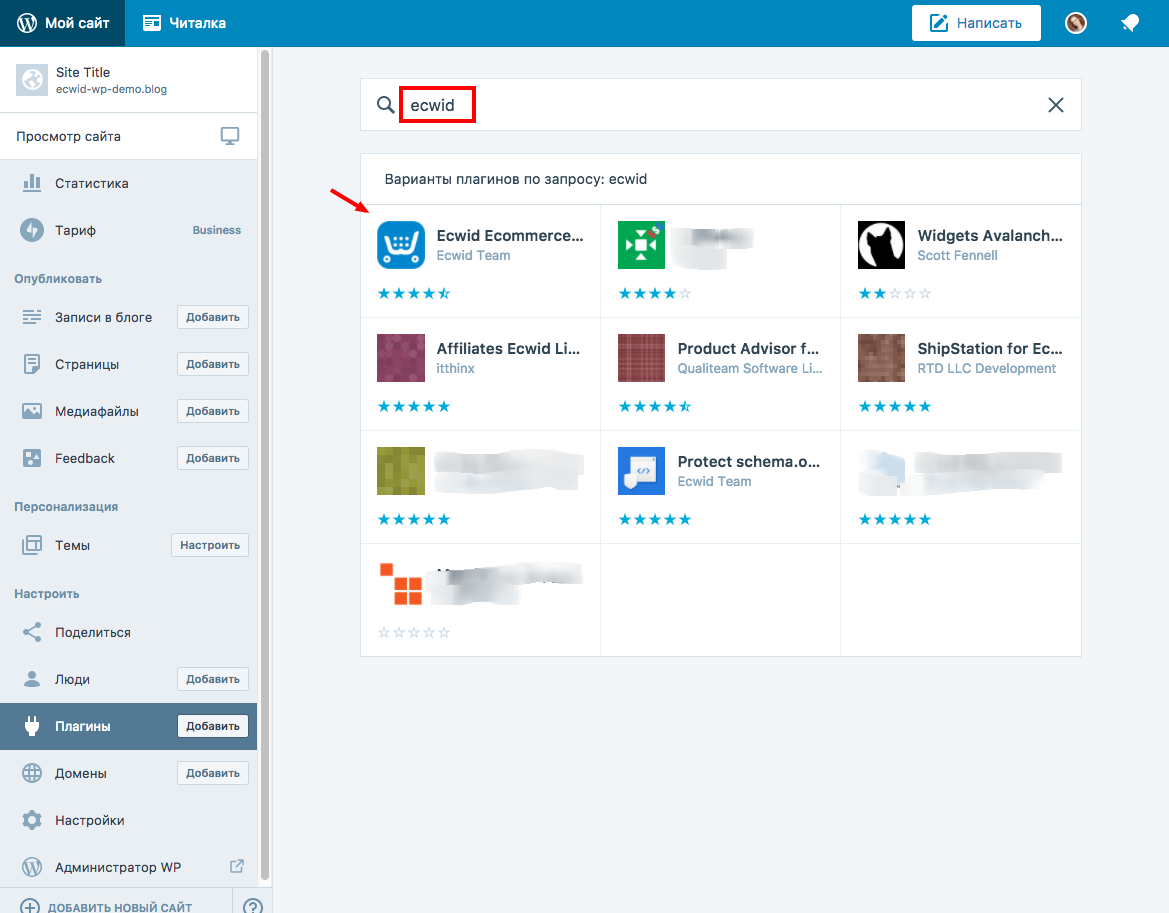
Task: Click Business plan label
Action: tap(217, 230)
